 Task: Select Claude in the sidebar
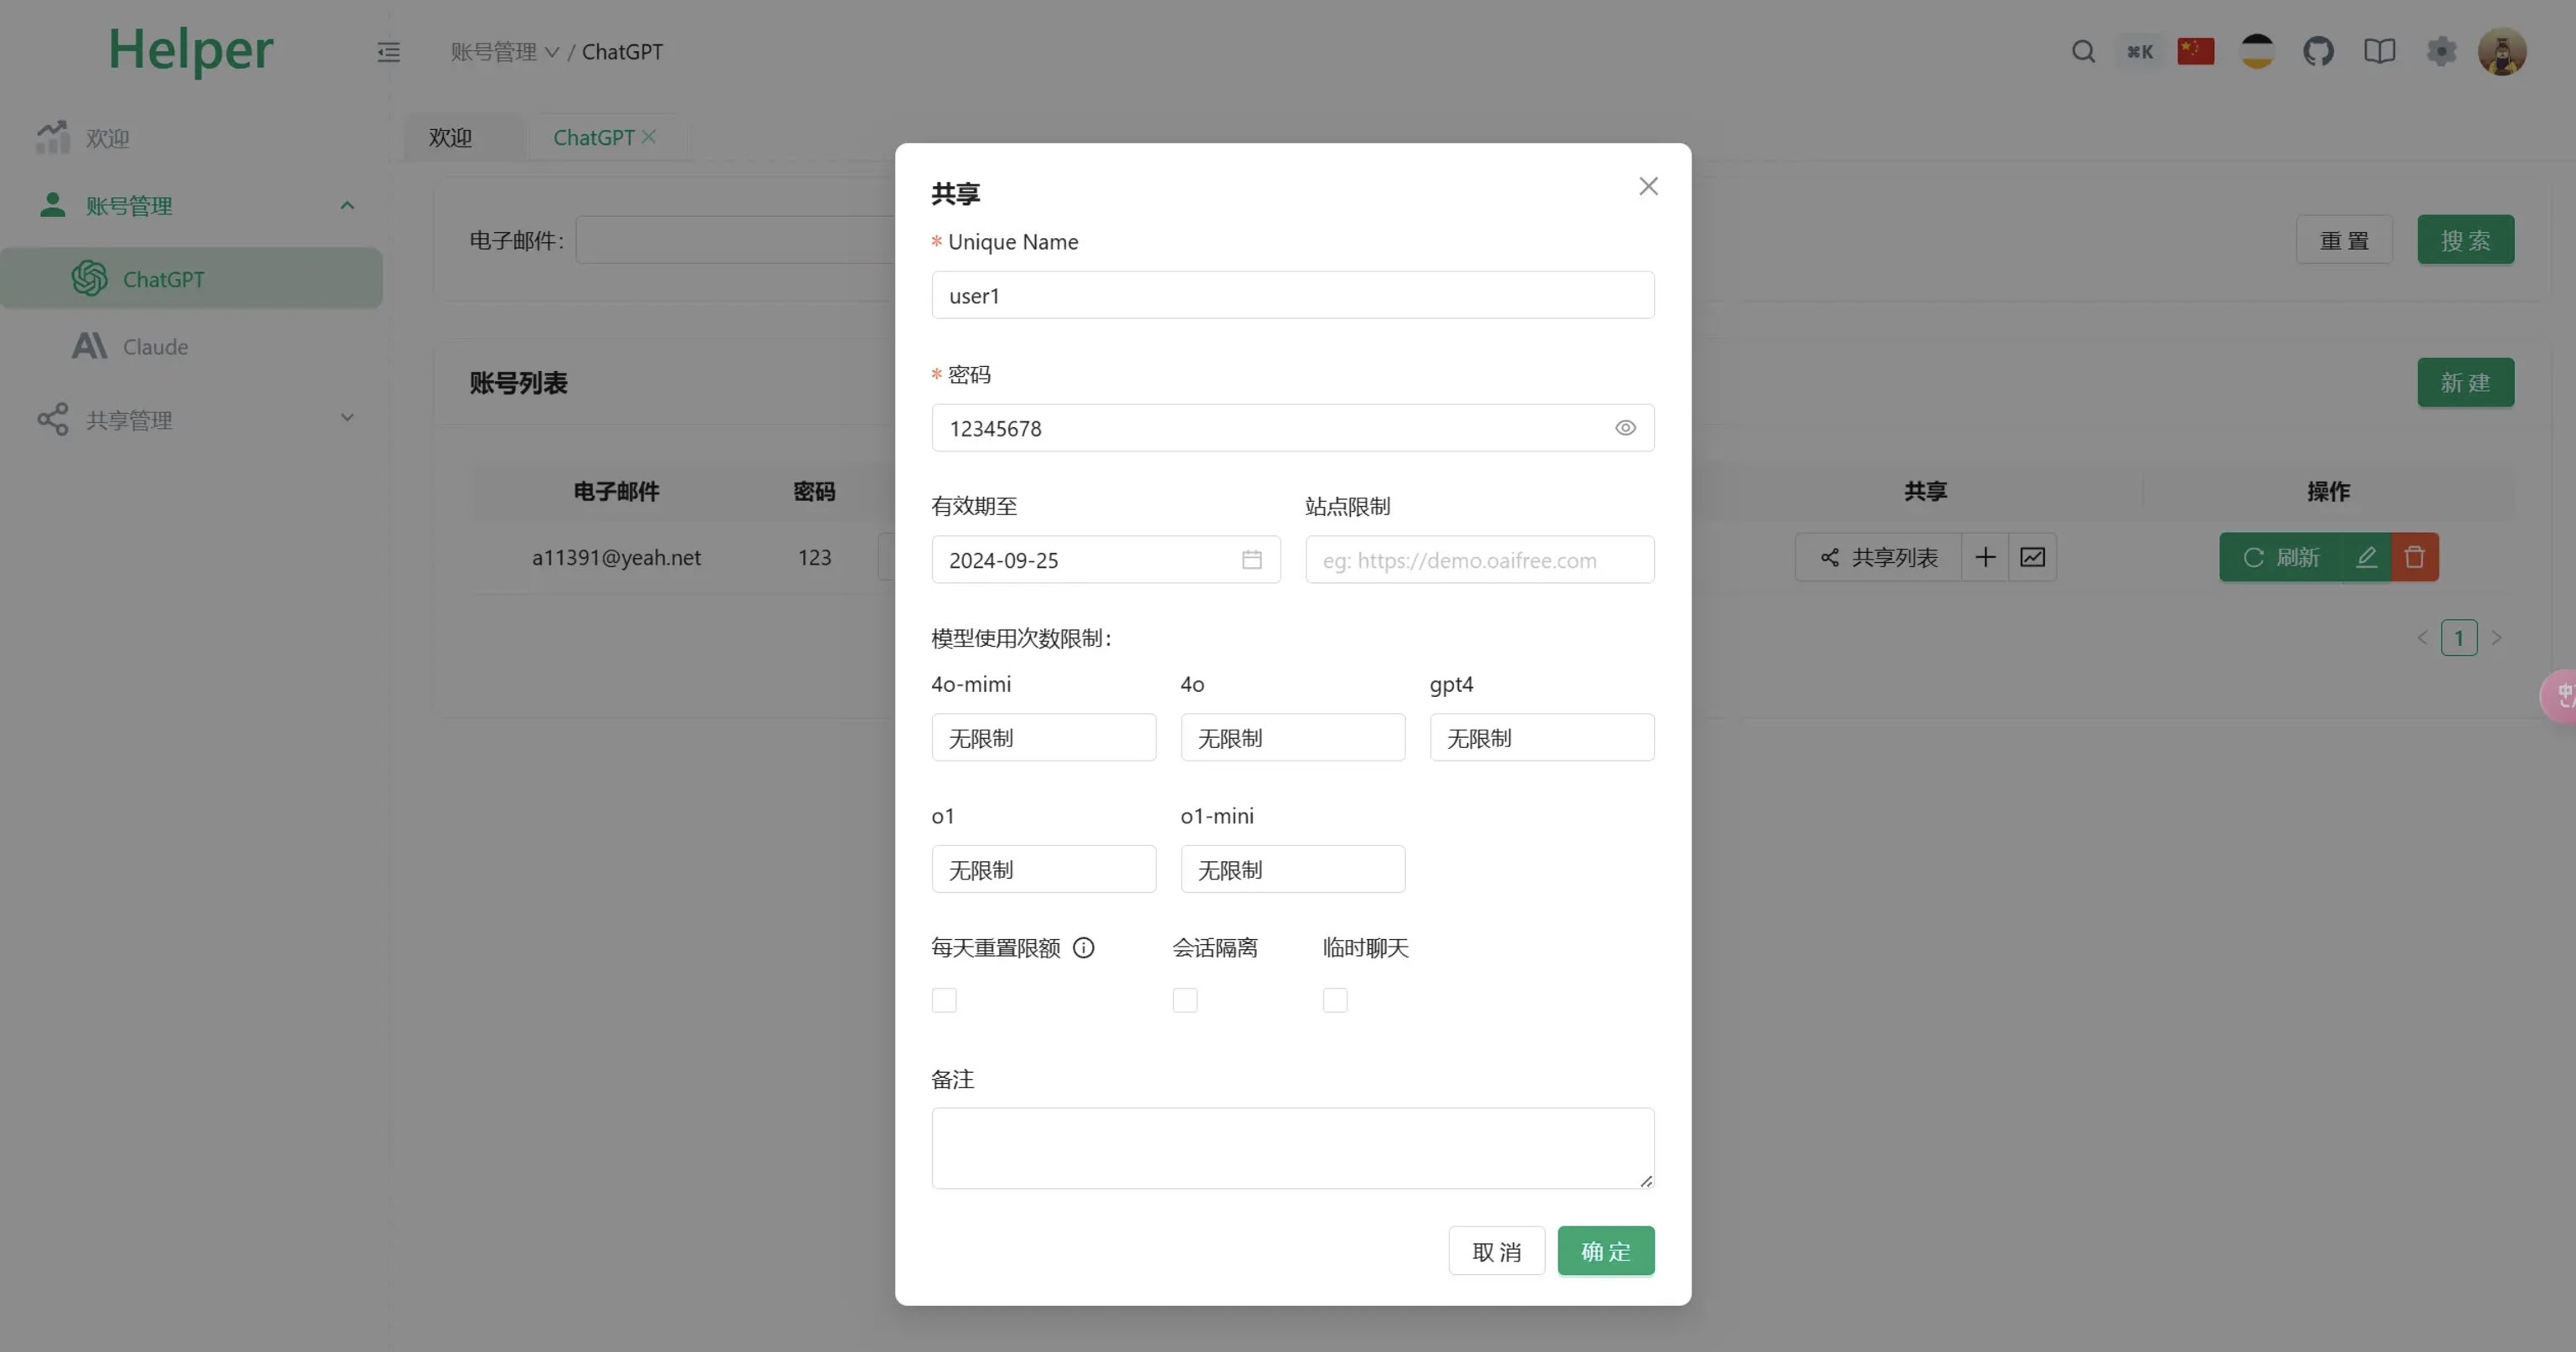click(x=155, y=347)
